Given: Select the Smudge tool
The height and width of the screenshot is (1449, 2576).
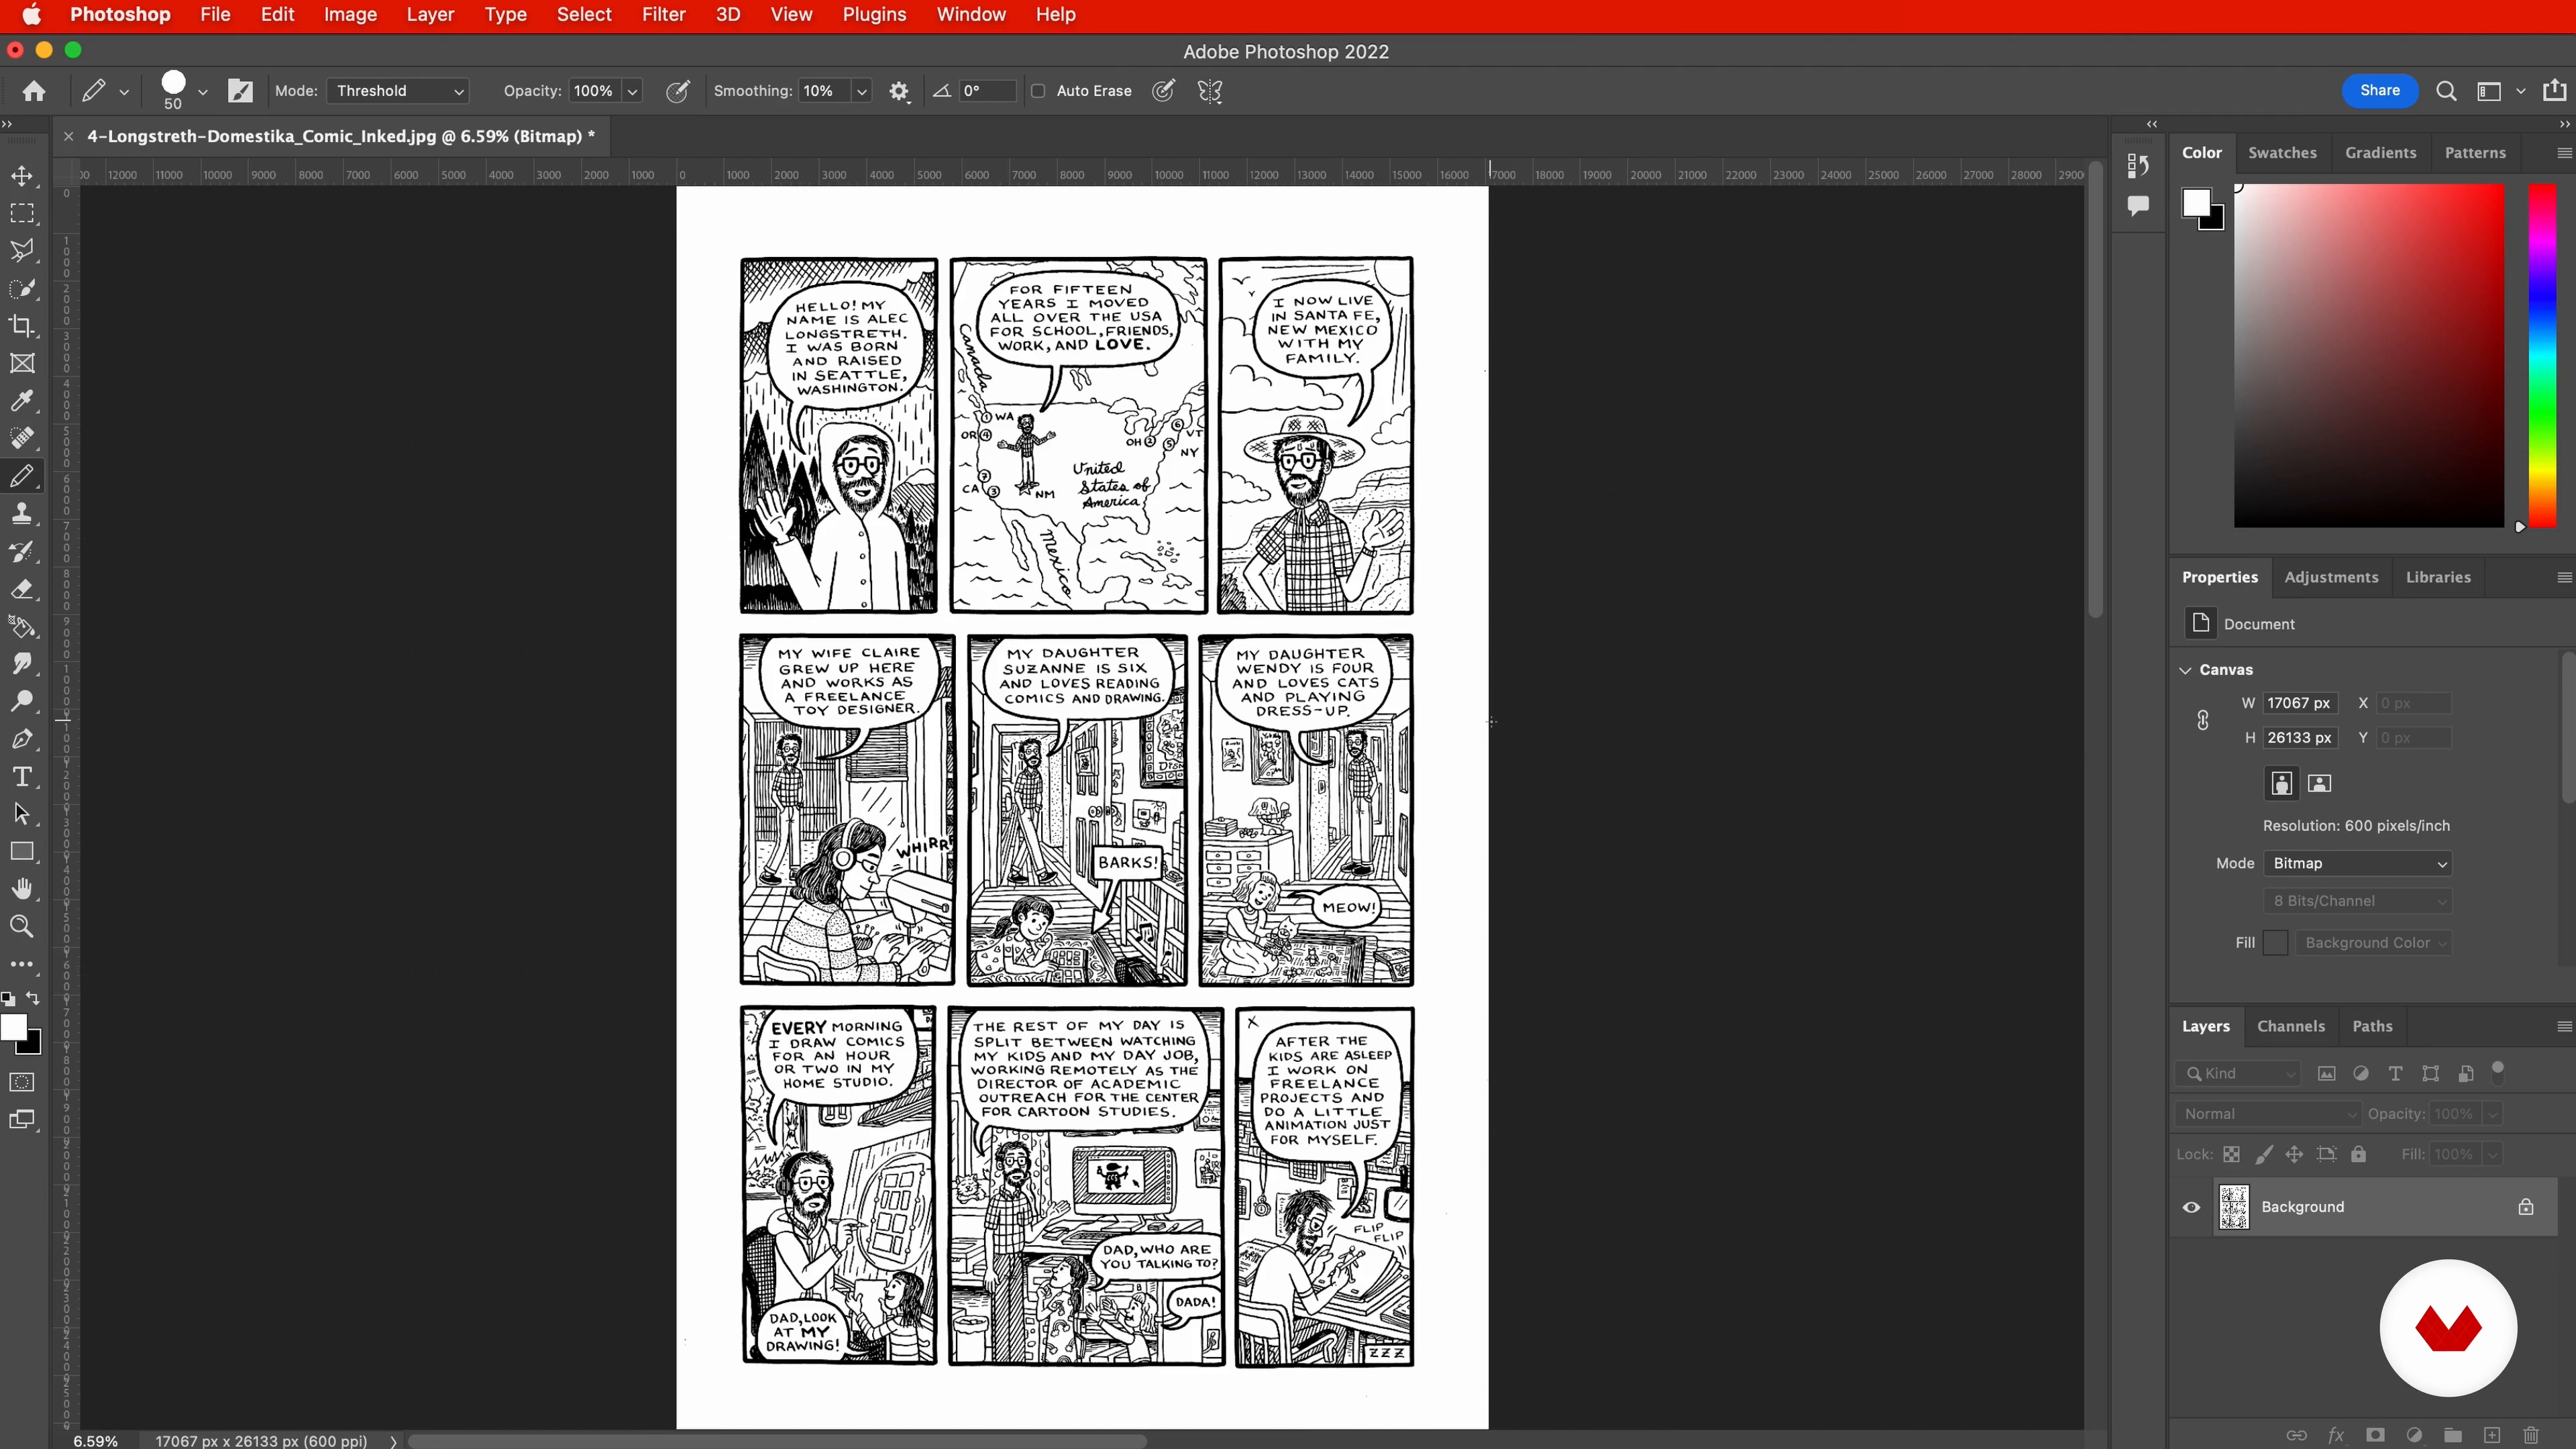Looking at the screenshot, I should 22,664.
